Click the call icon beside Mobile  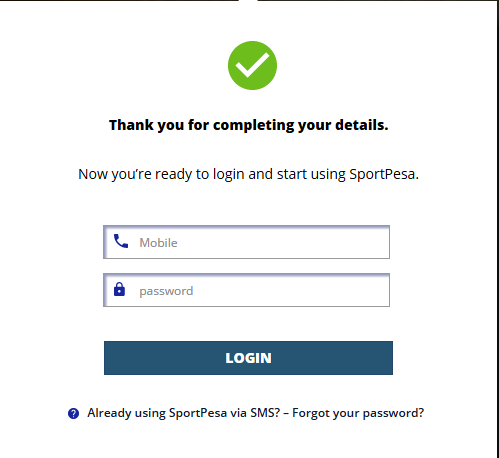point(121,241)
